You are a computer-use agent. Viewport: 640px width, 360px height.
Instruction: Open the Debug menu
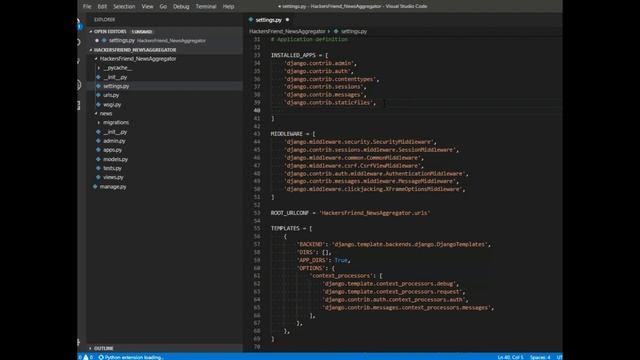coord(181,6)
